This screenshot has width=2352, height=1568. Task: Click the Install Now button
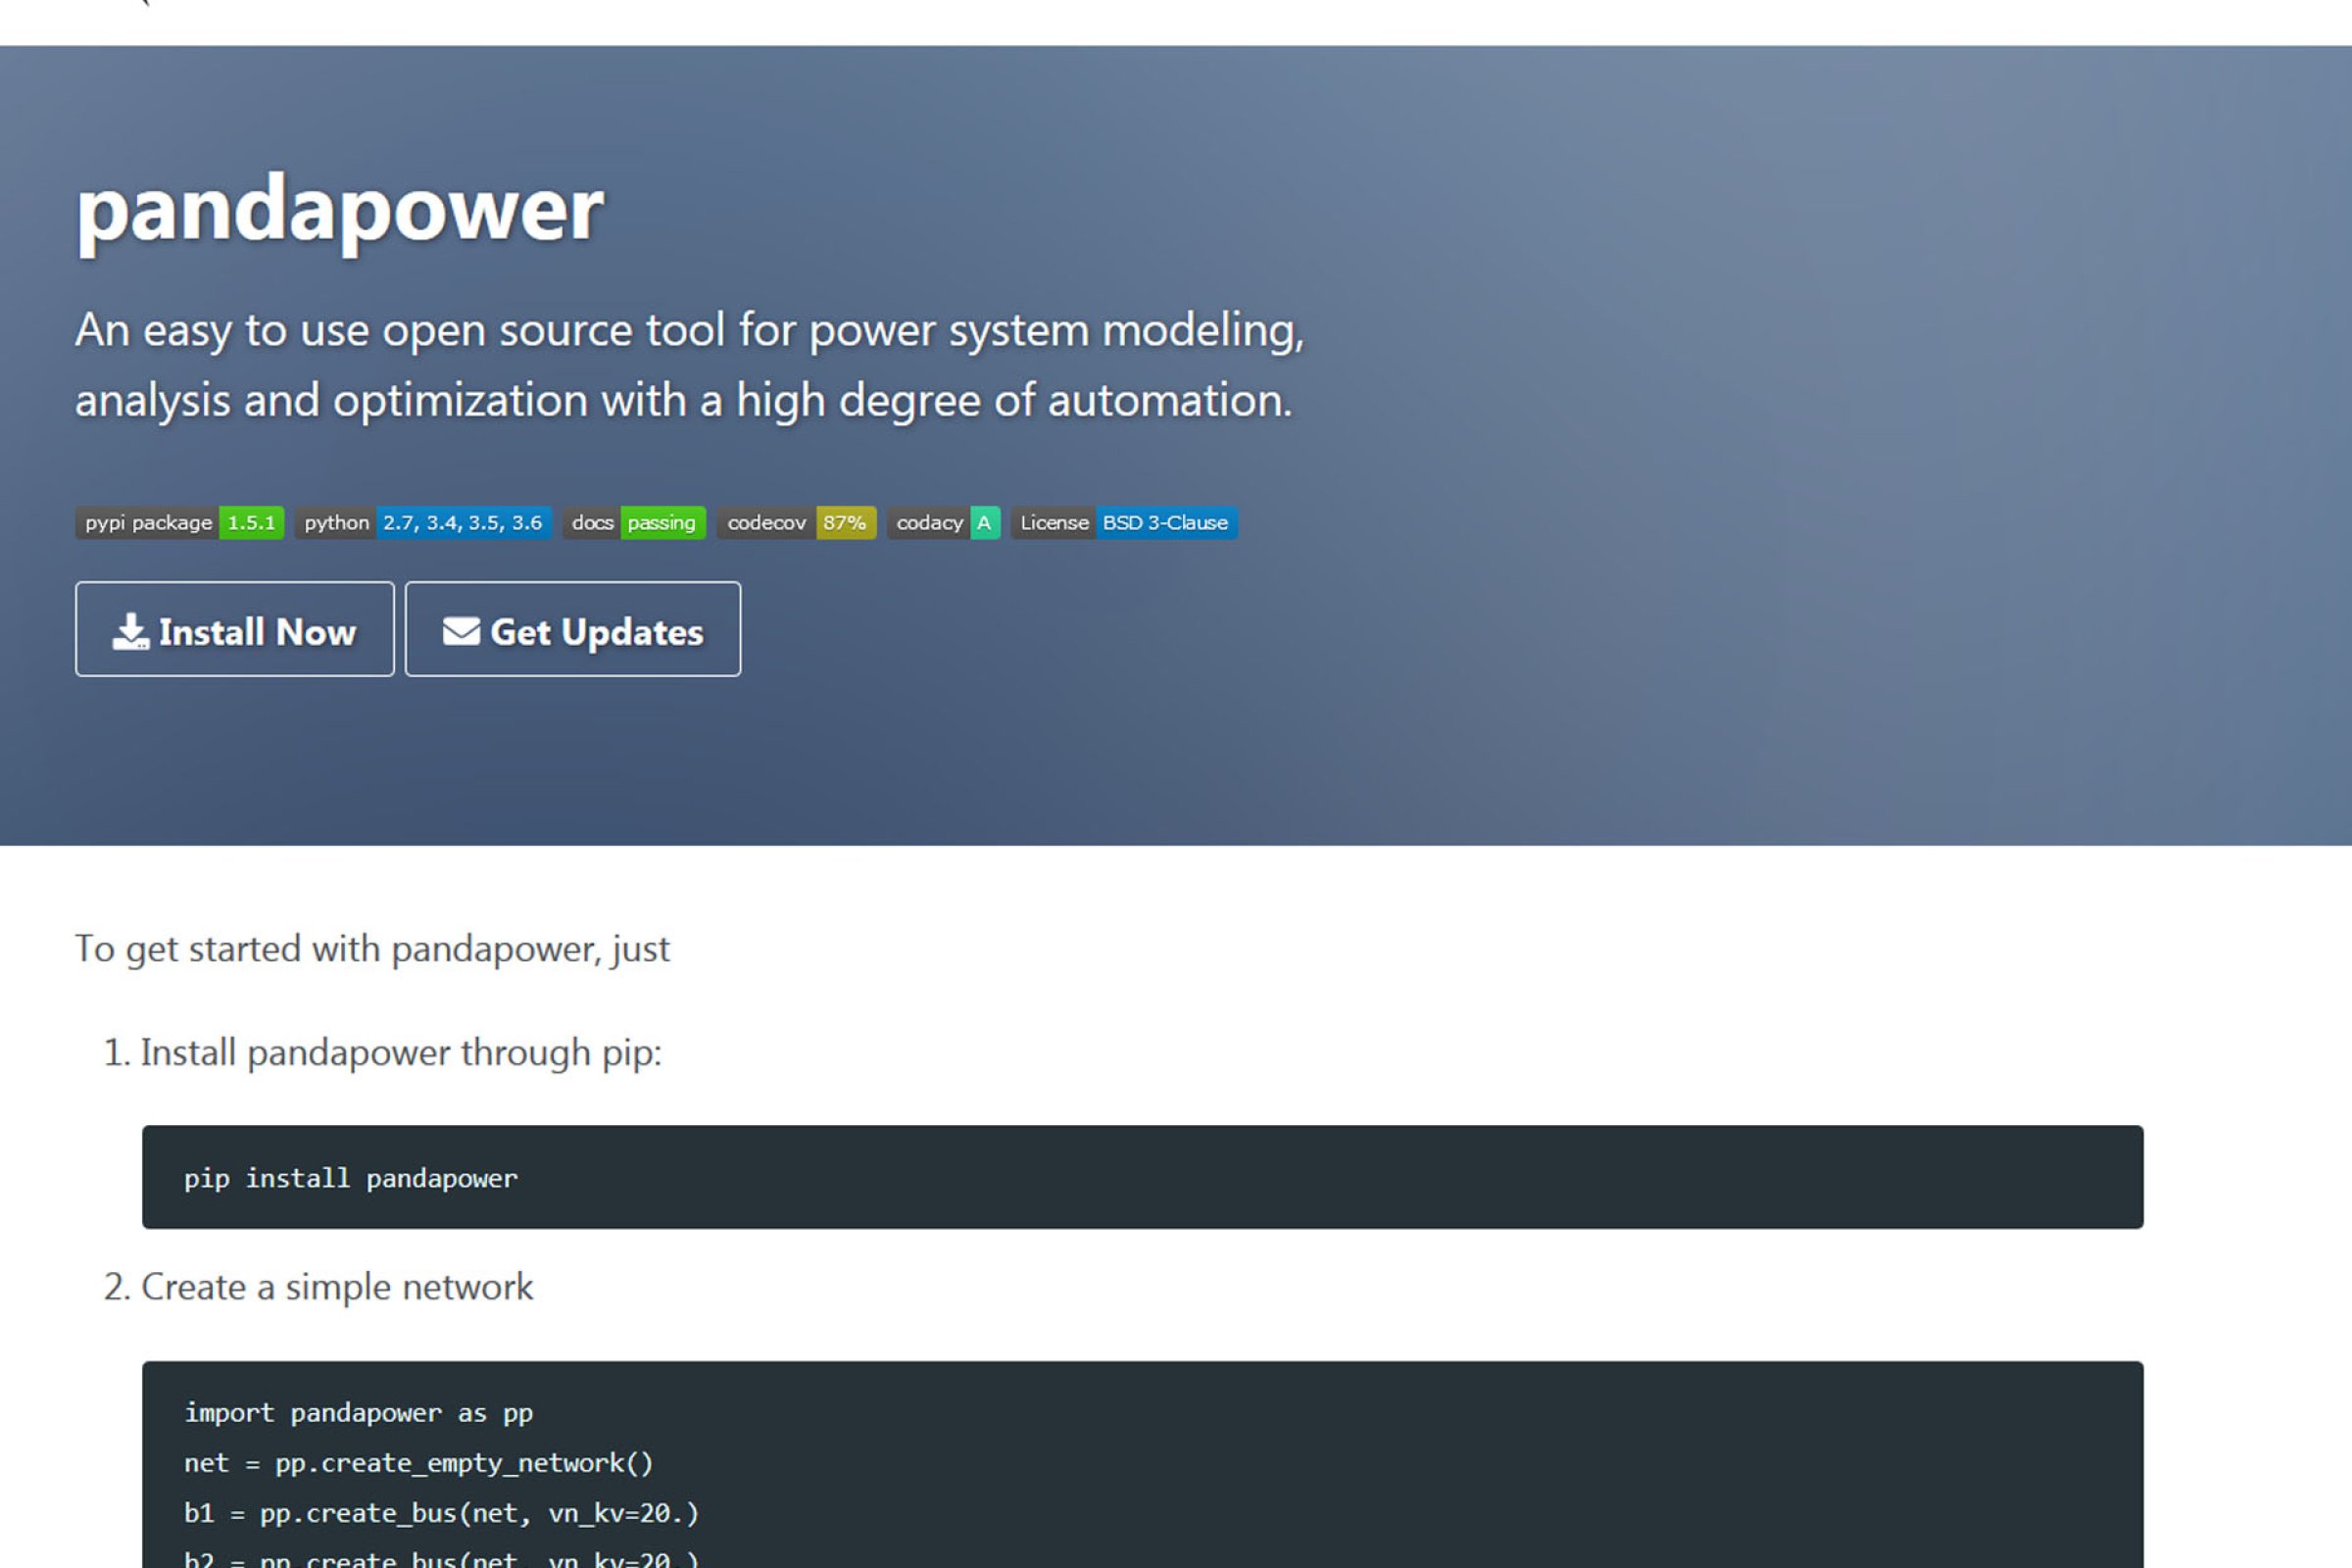(235, 629)
